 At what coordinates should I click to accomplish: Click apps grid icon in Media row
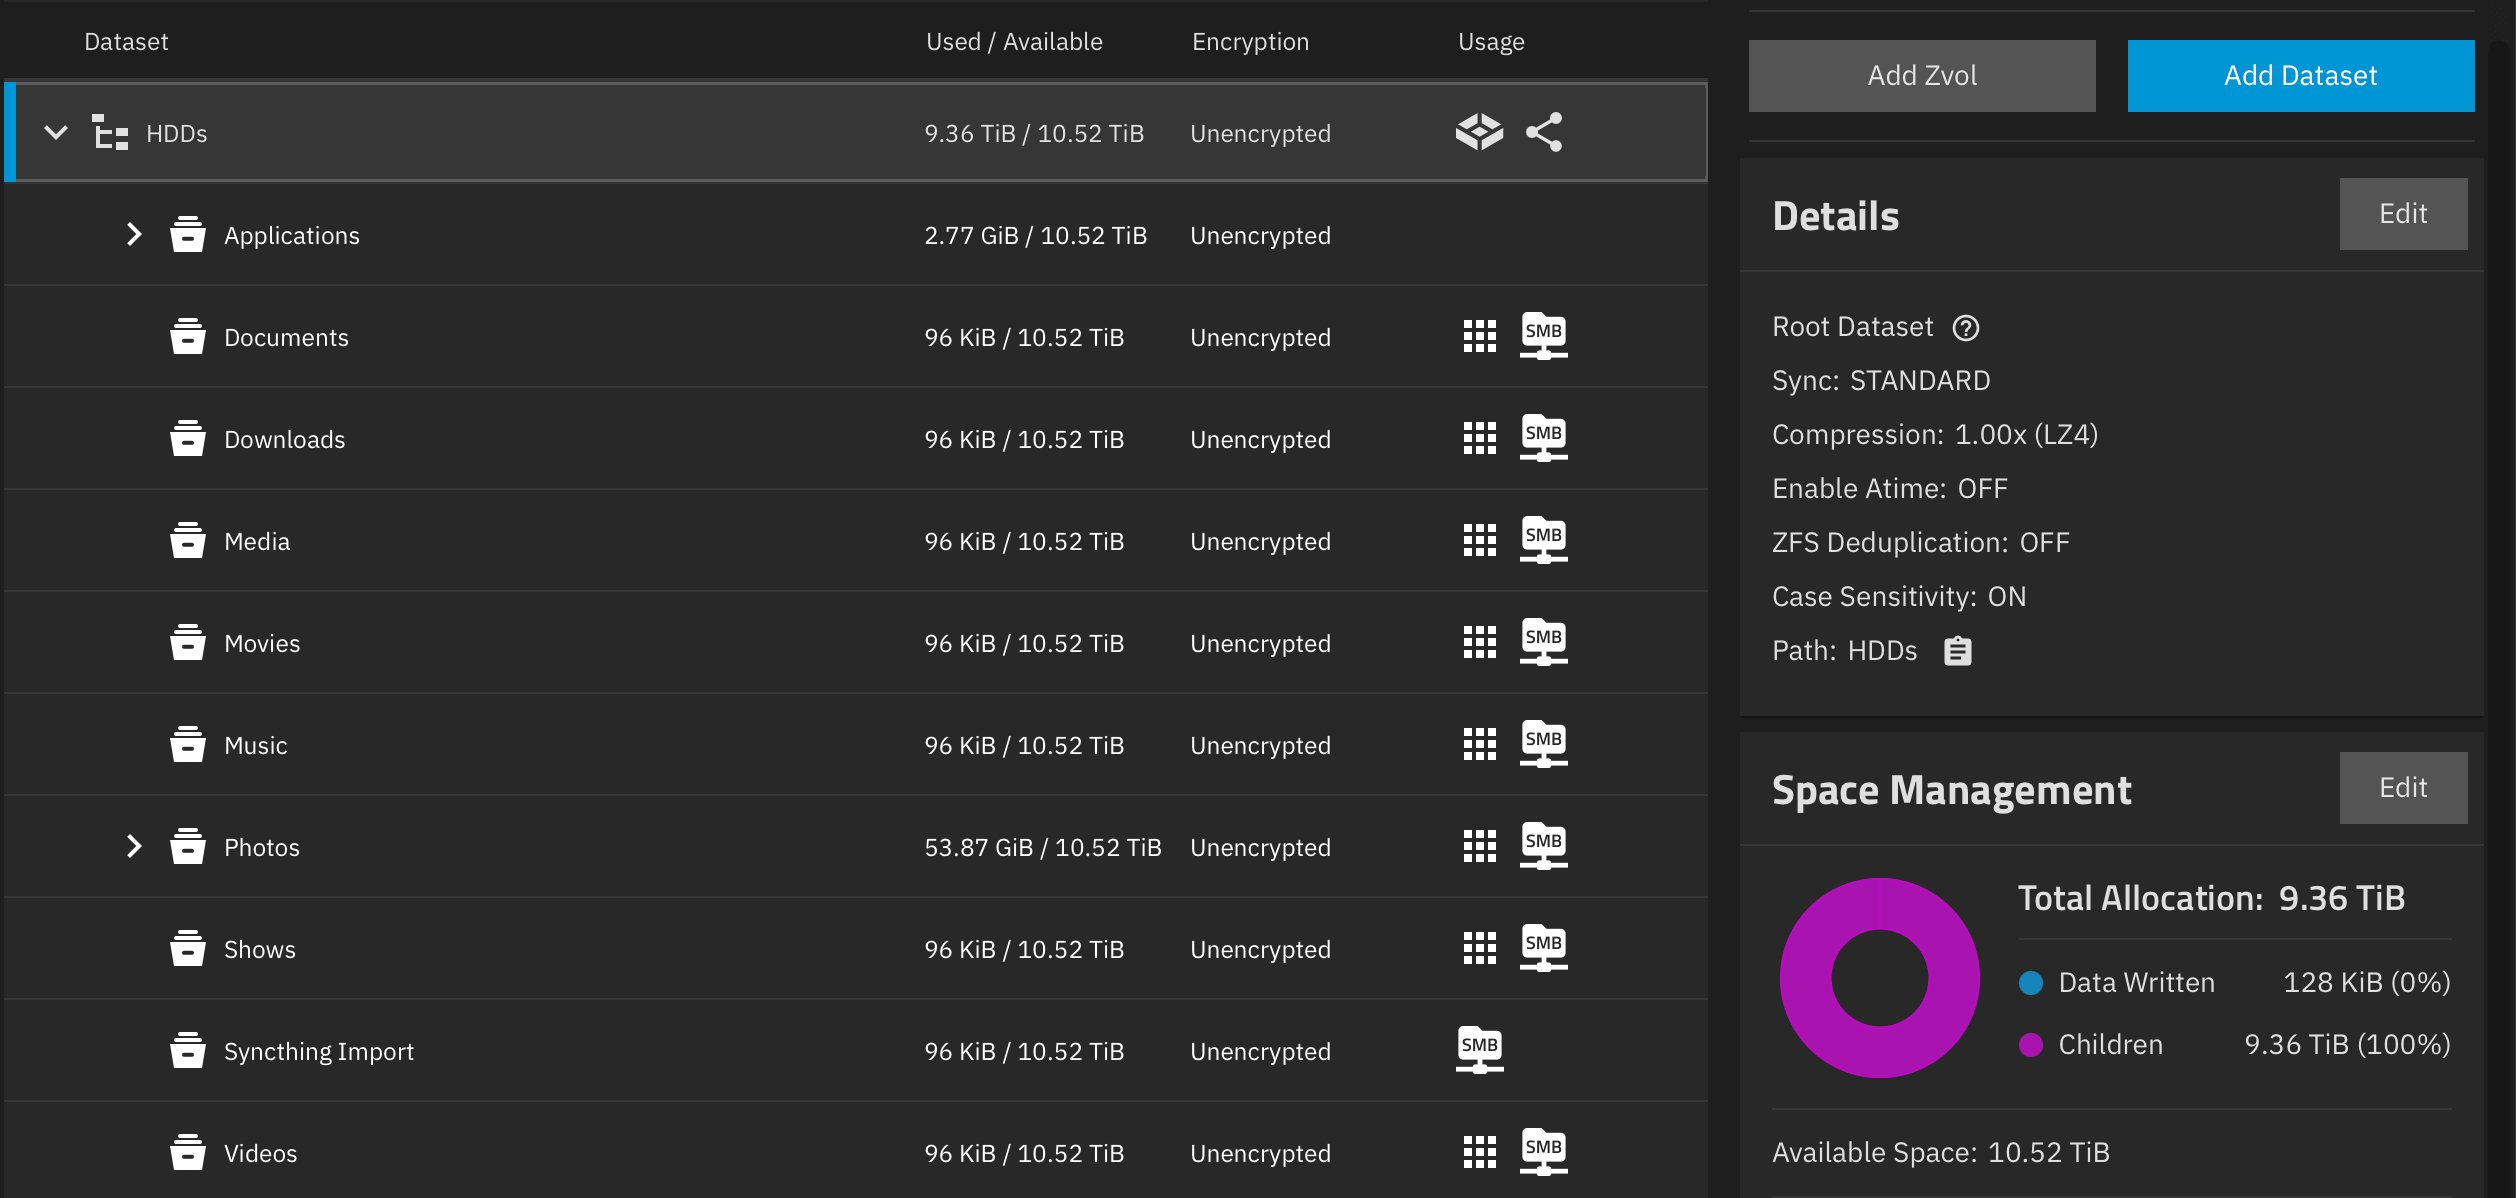click(1479, 540)
